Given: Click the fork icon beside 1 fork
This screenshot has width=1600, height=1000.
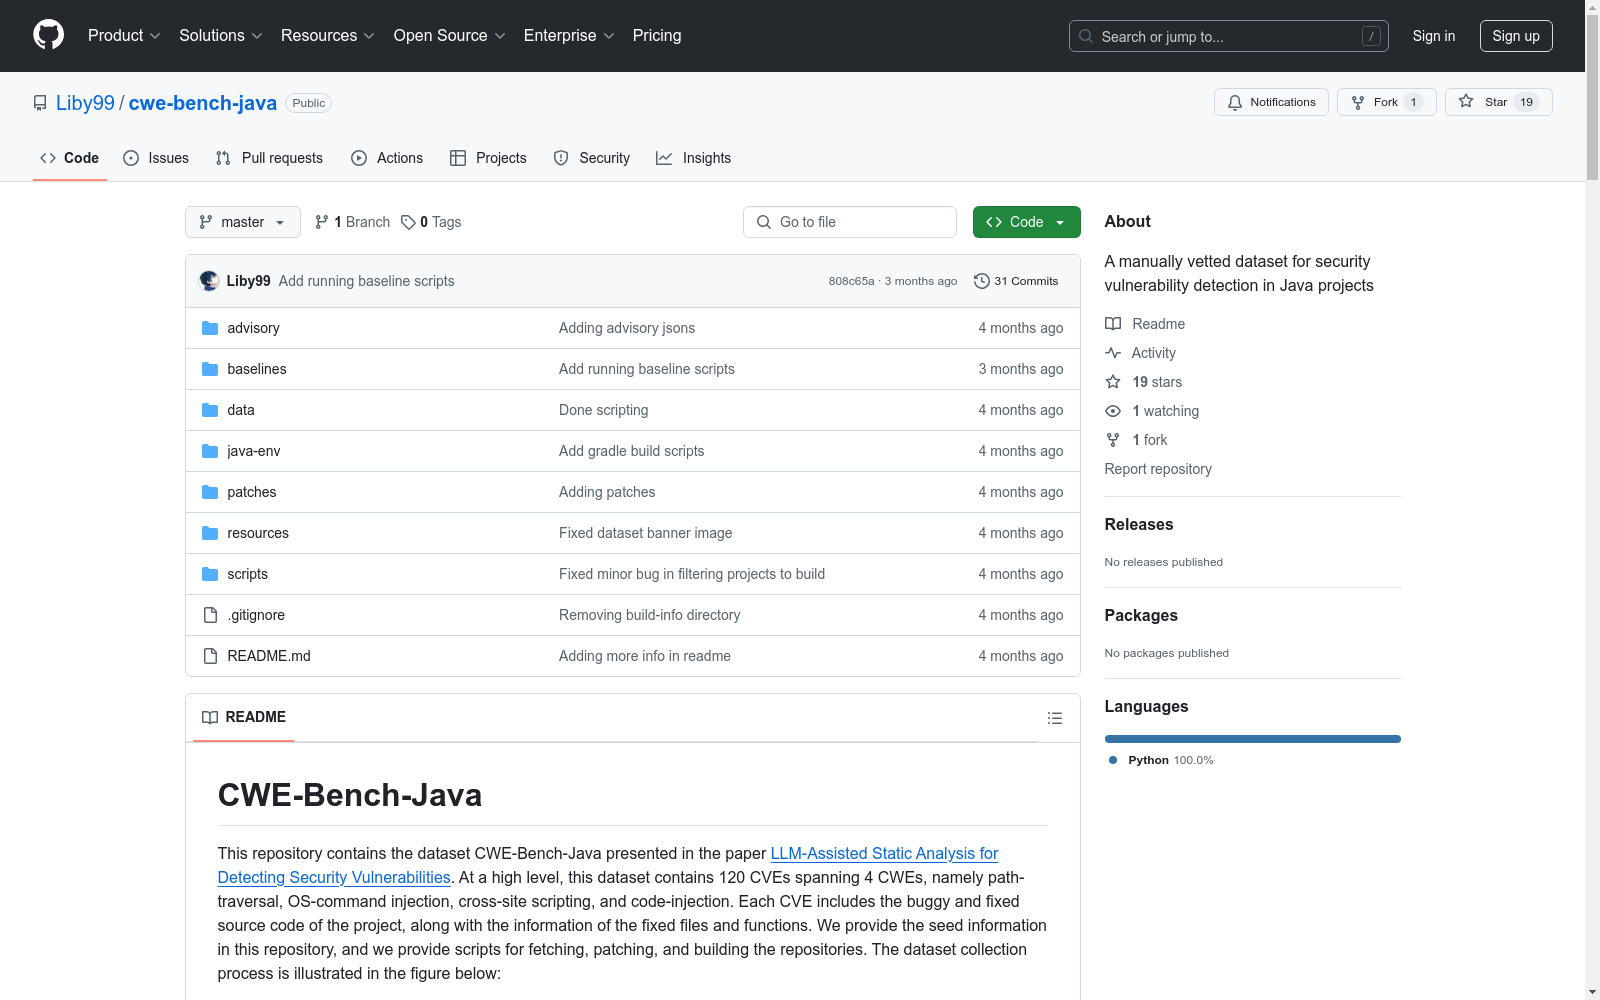Looking at the screenshot, I should coord(1113,440).
